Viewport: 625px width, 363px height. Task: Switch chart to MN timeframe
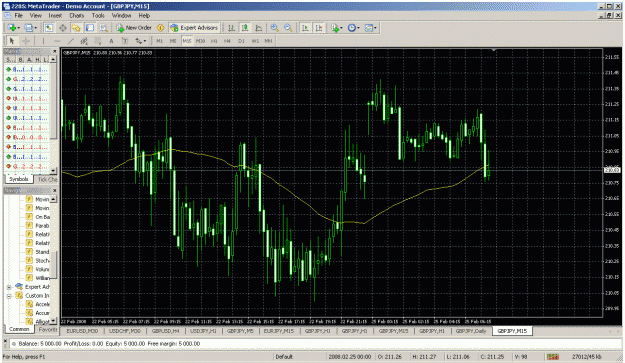tap(269, 41)
